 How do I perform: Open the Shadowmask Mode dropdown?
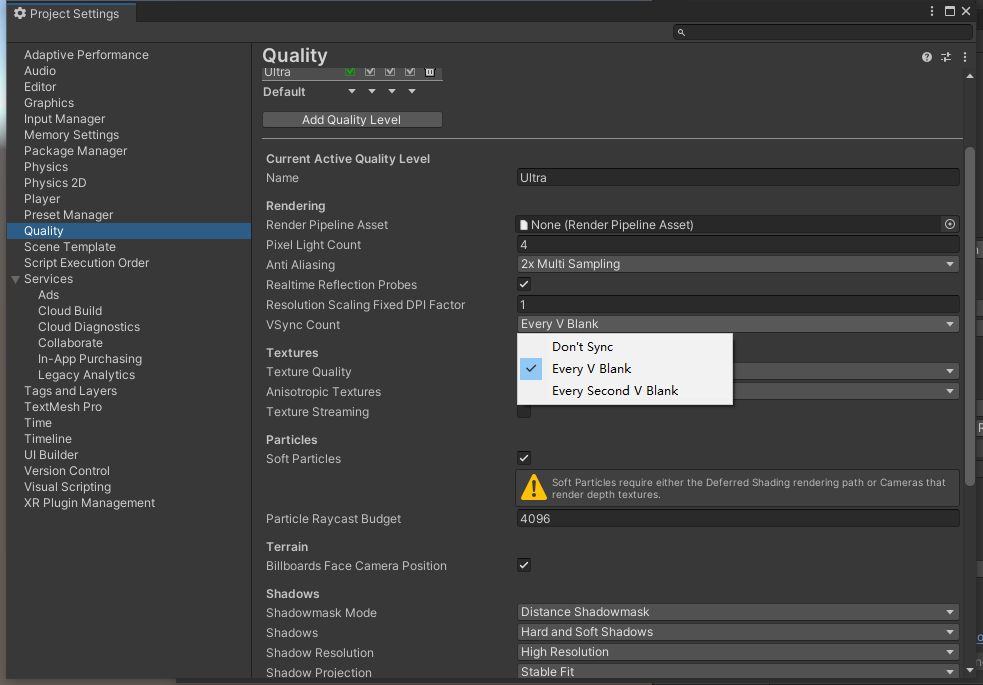tap(738, 612)
